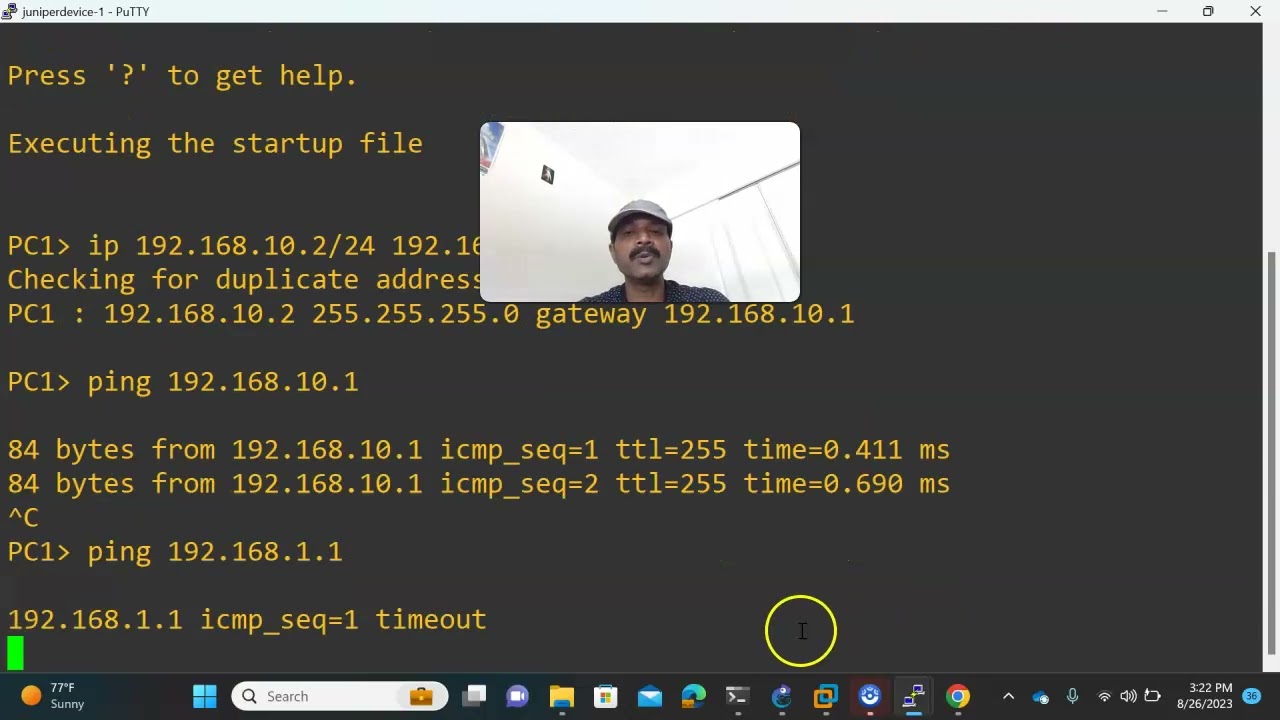Launch Microsoft Edge from the taskbar
Viewport: 1280px width, 720px height.
tap(694, 696)
